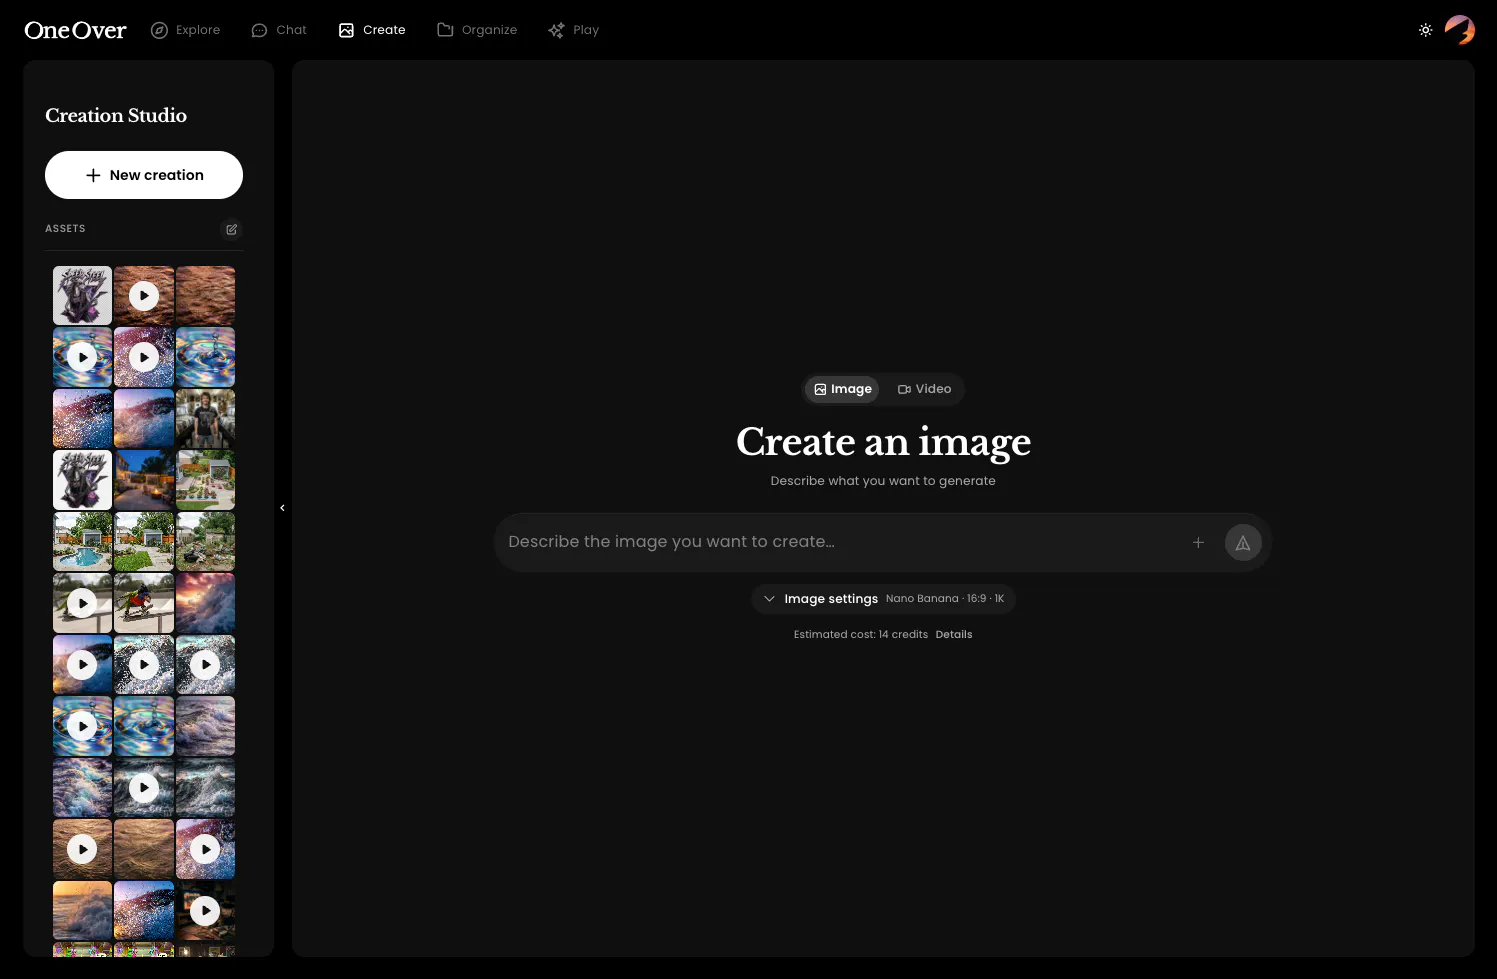1497x979 pixels.
Task: Select the golden sunset wave splash thumbnail
Action: point(82,911)
